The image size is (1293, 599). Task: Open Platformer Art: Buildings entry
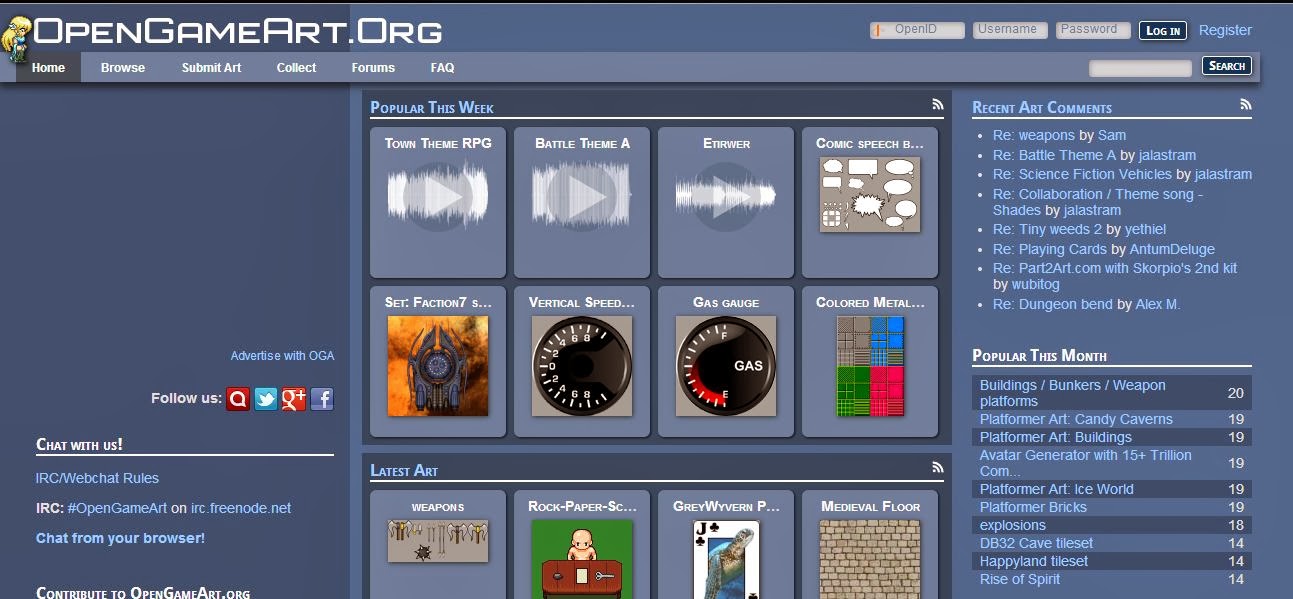[1056, 437]
